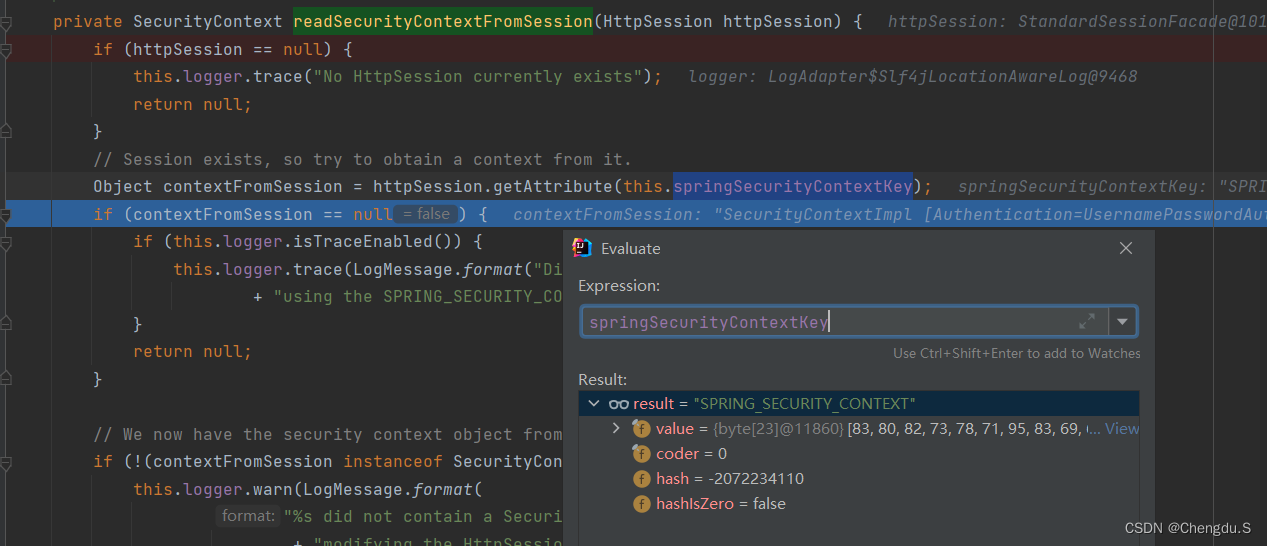Click the isTraceEnabled method call
Viewport: 1267px width, 546px height.
pos(392,241)
